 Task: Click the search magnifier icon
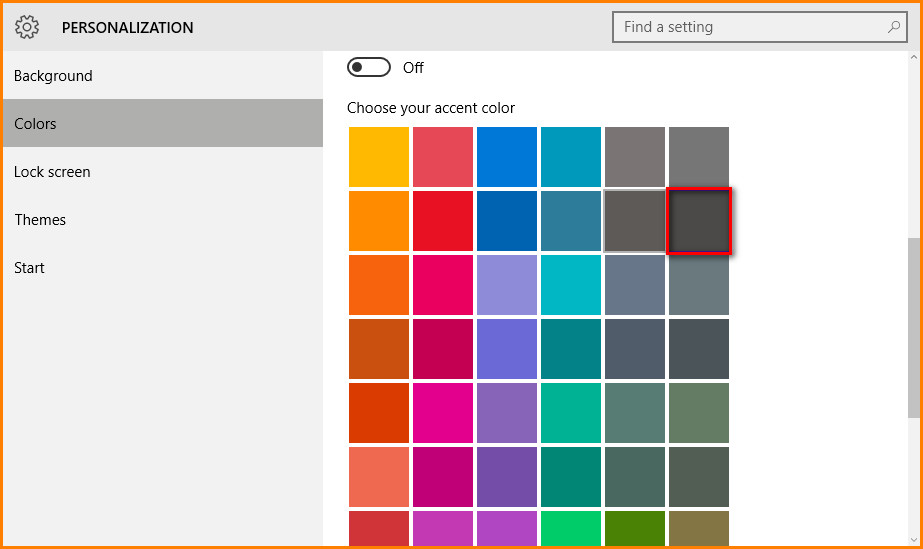[893, 27]
